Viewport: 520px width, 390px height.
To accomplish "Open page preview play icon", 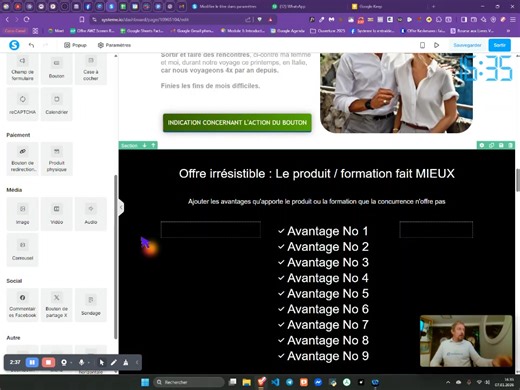I will pos(436,45).
